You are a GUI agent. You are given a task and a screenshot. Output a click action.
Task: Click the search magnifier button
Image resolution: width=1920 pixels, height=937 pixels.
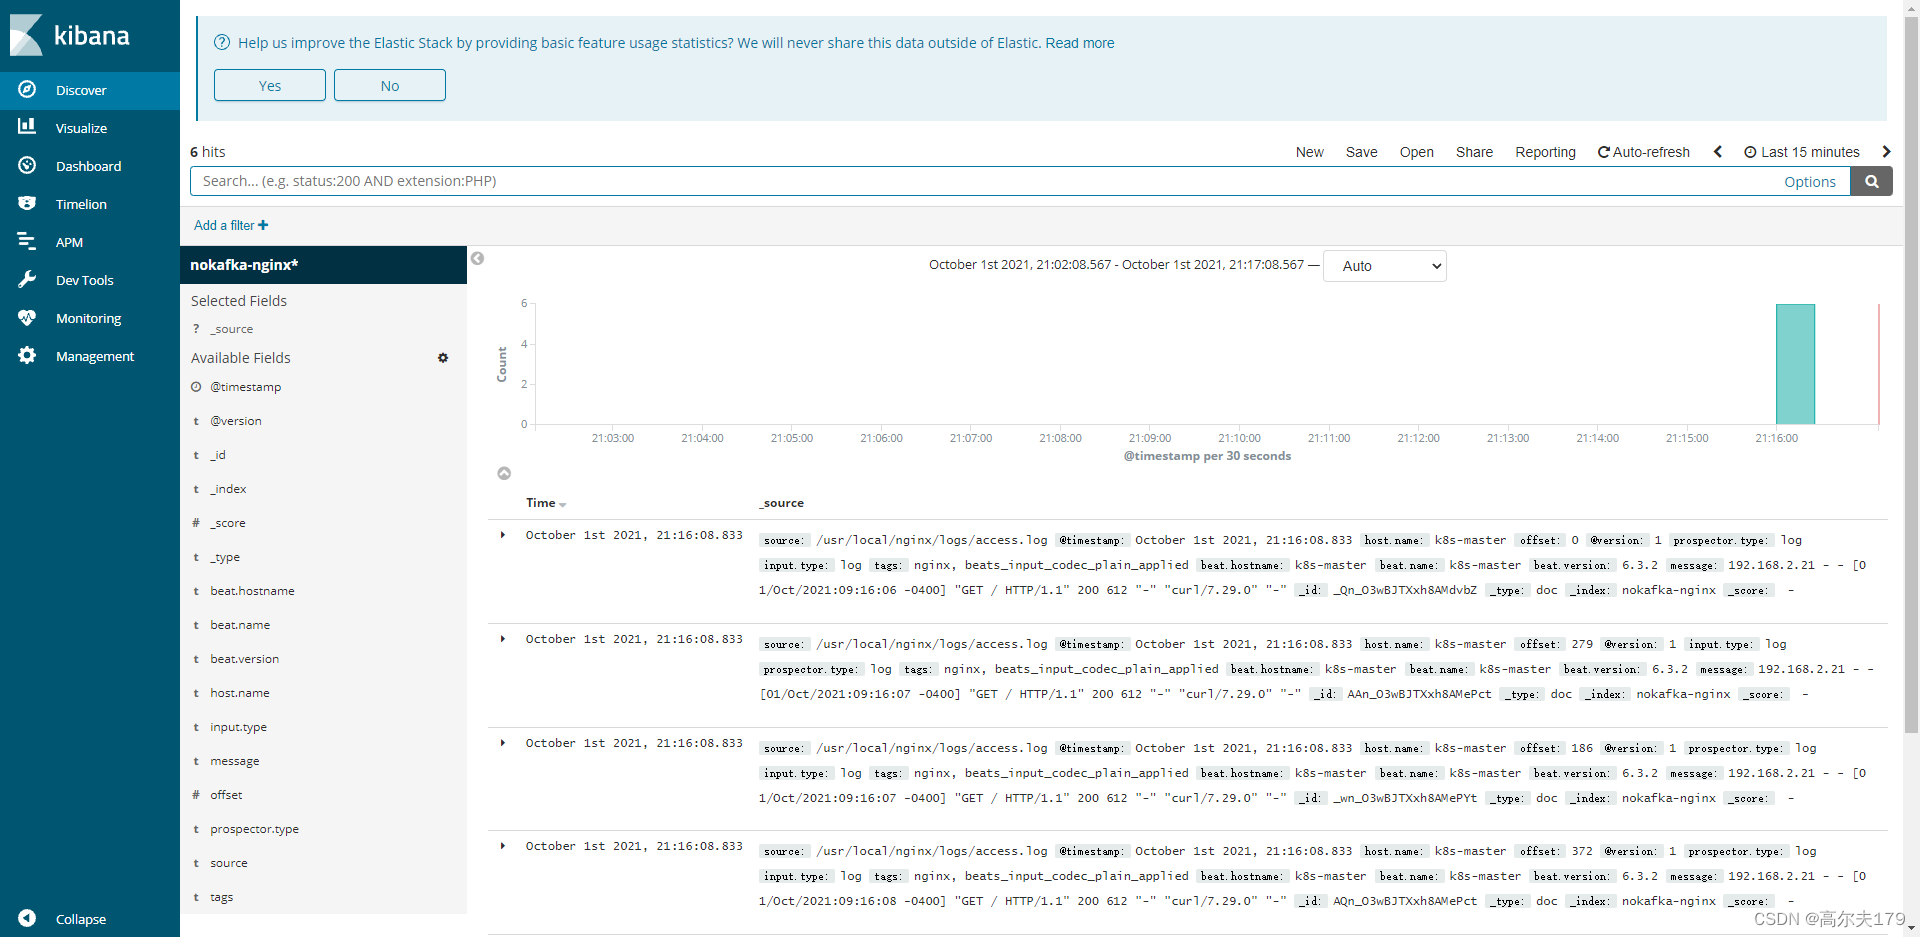point(1871,181)
